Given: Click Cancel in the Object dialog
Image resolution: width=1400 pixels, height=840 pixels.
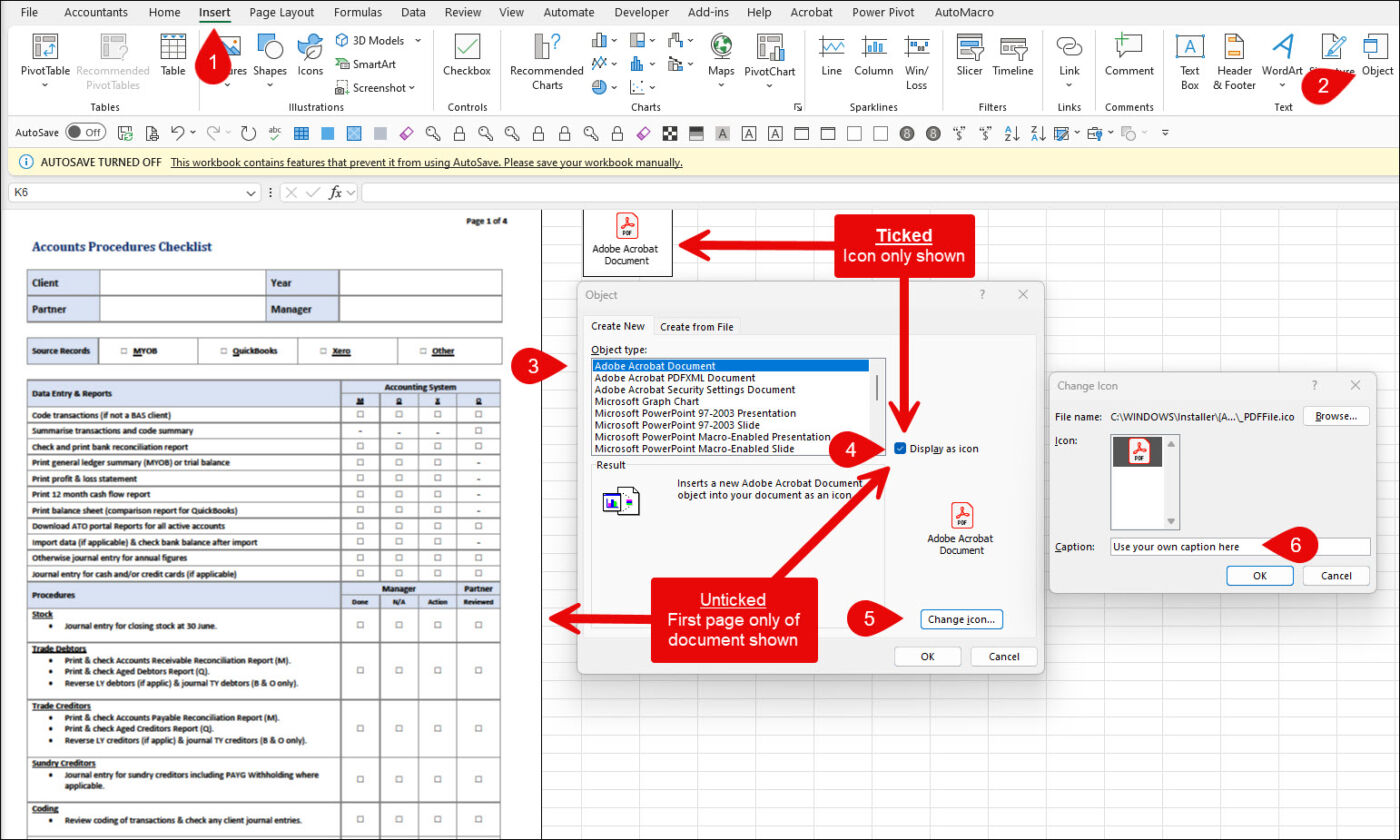Looking at the screenshot, I should coord(1003,657).
